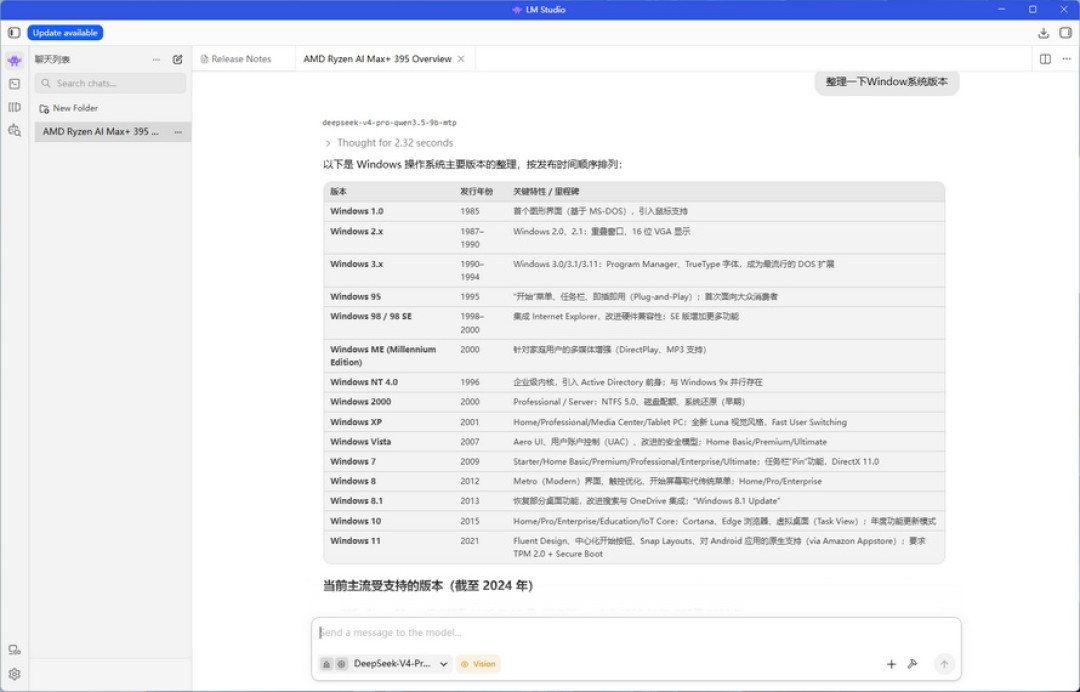
Task: Create a new chat with compose icon
Action: (x=178, y=60)
